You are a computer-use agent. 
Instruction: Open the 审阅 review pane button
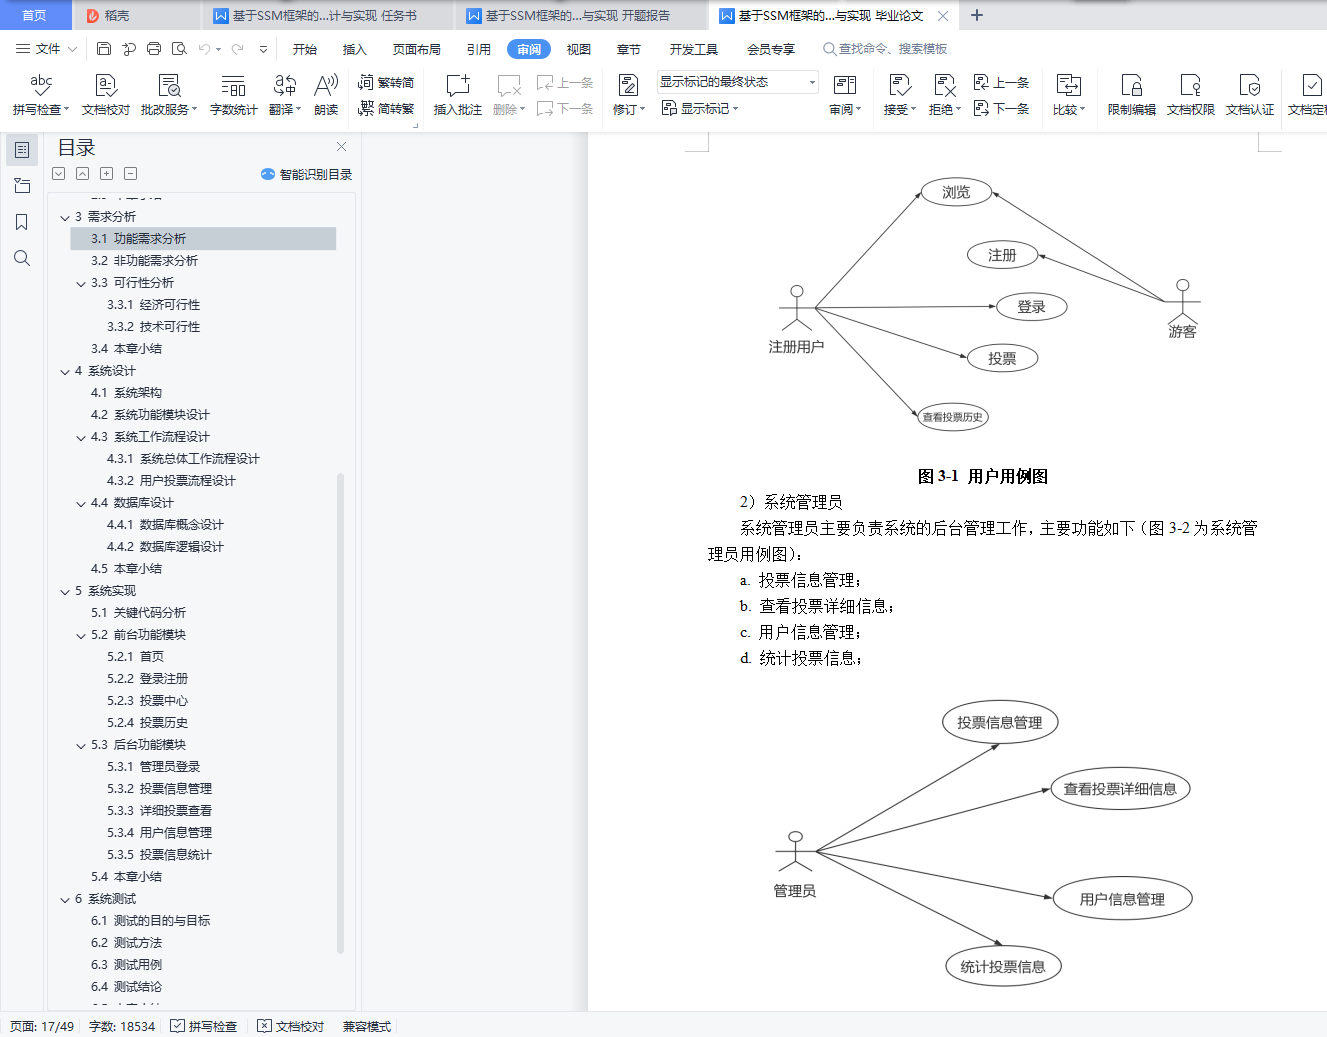click(845, 95)
